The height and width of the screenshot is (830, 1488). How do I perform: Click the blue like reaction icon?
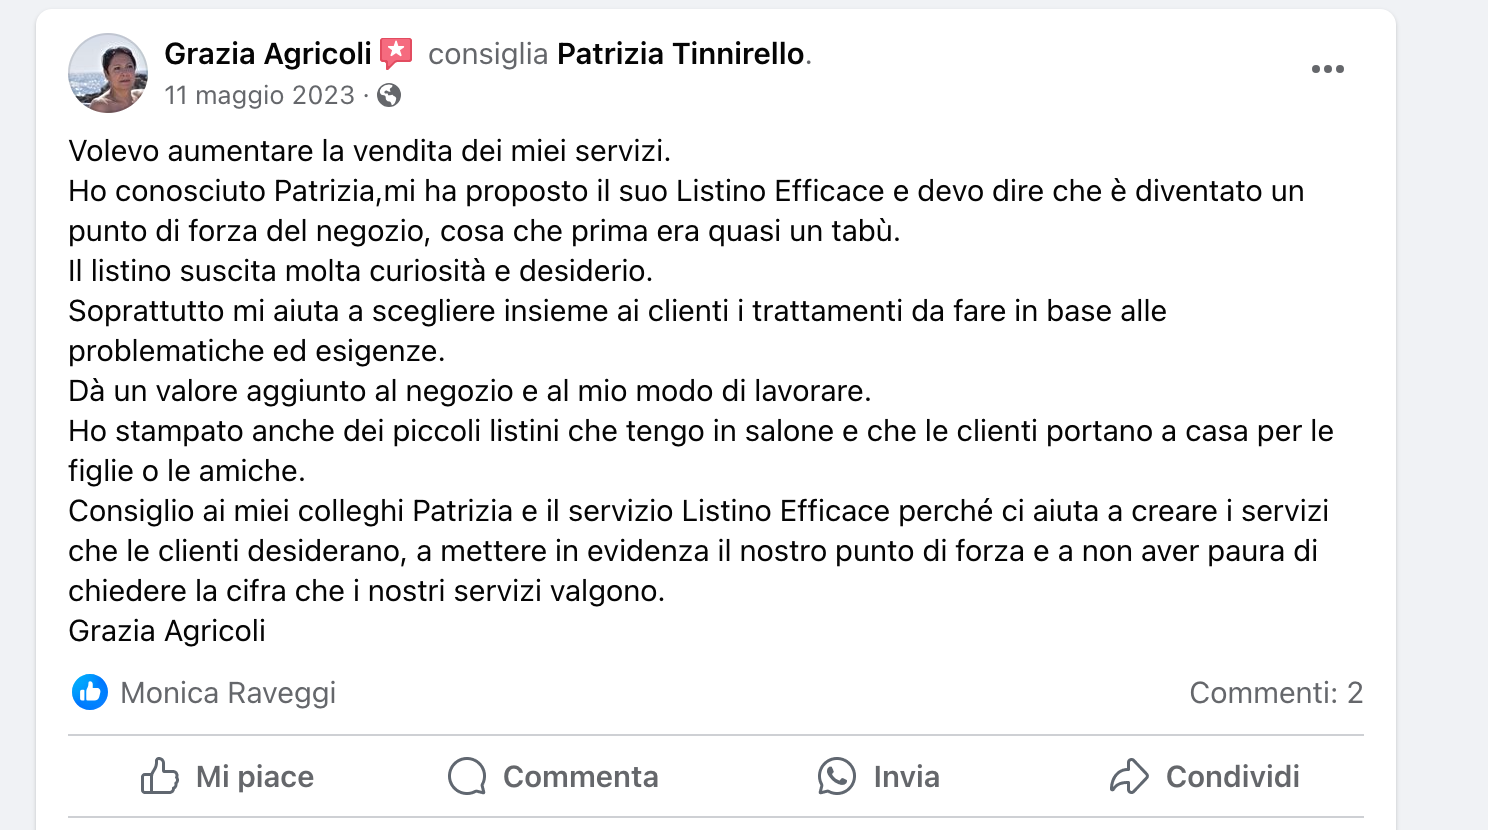[90, 692]
